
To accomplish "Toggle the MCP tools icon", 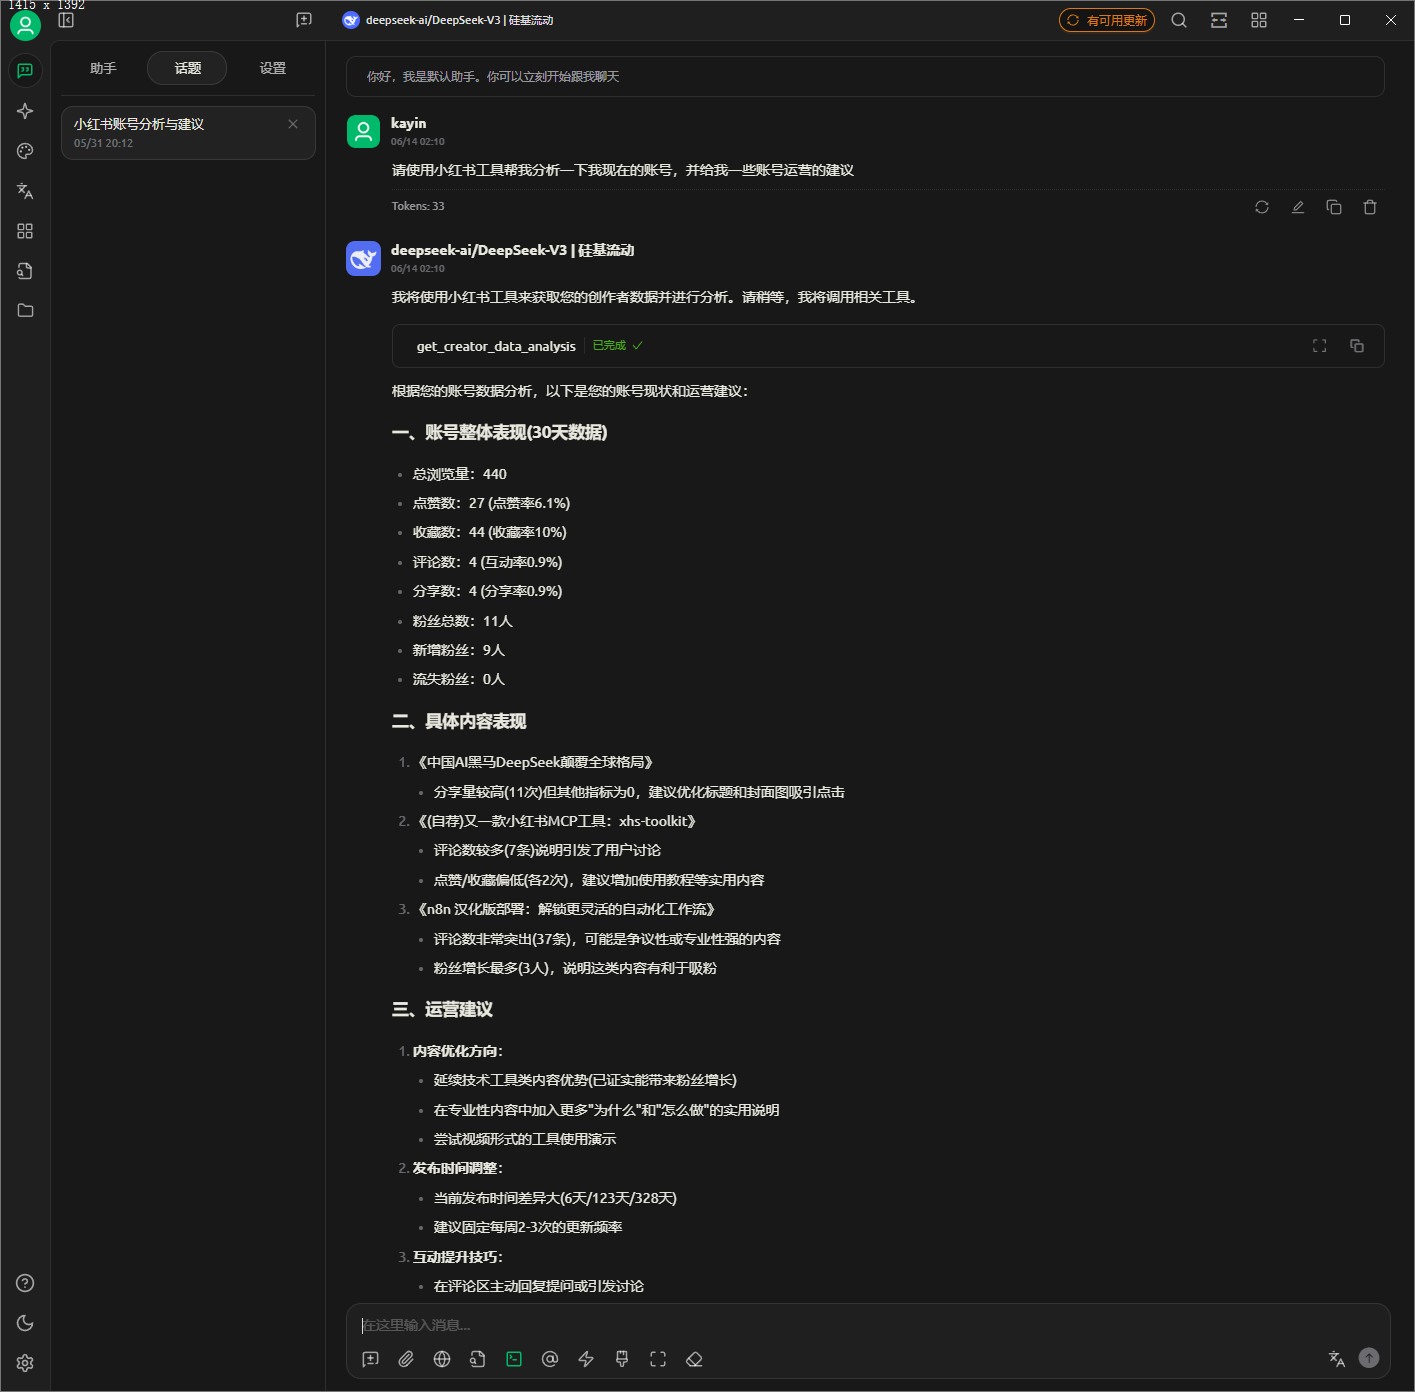I will [514, 1359].
